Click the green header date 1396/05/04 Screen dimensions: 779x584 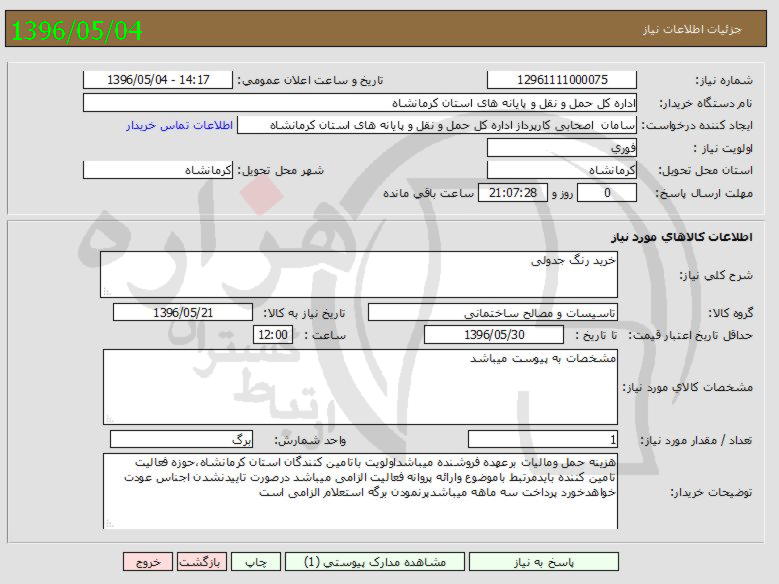tap(77, 30)
